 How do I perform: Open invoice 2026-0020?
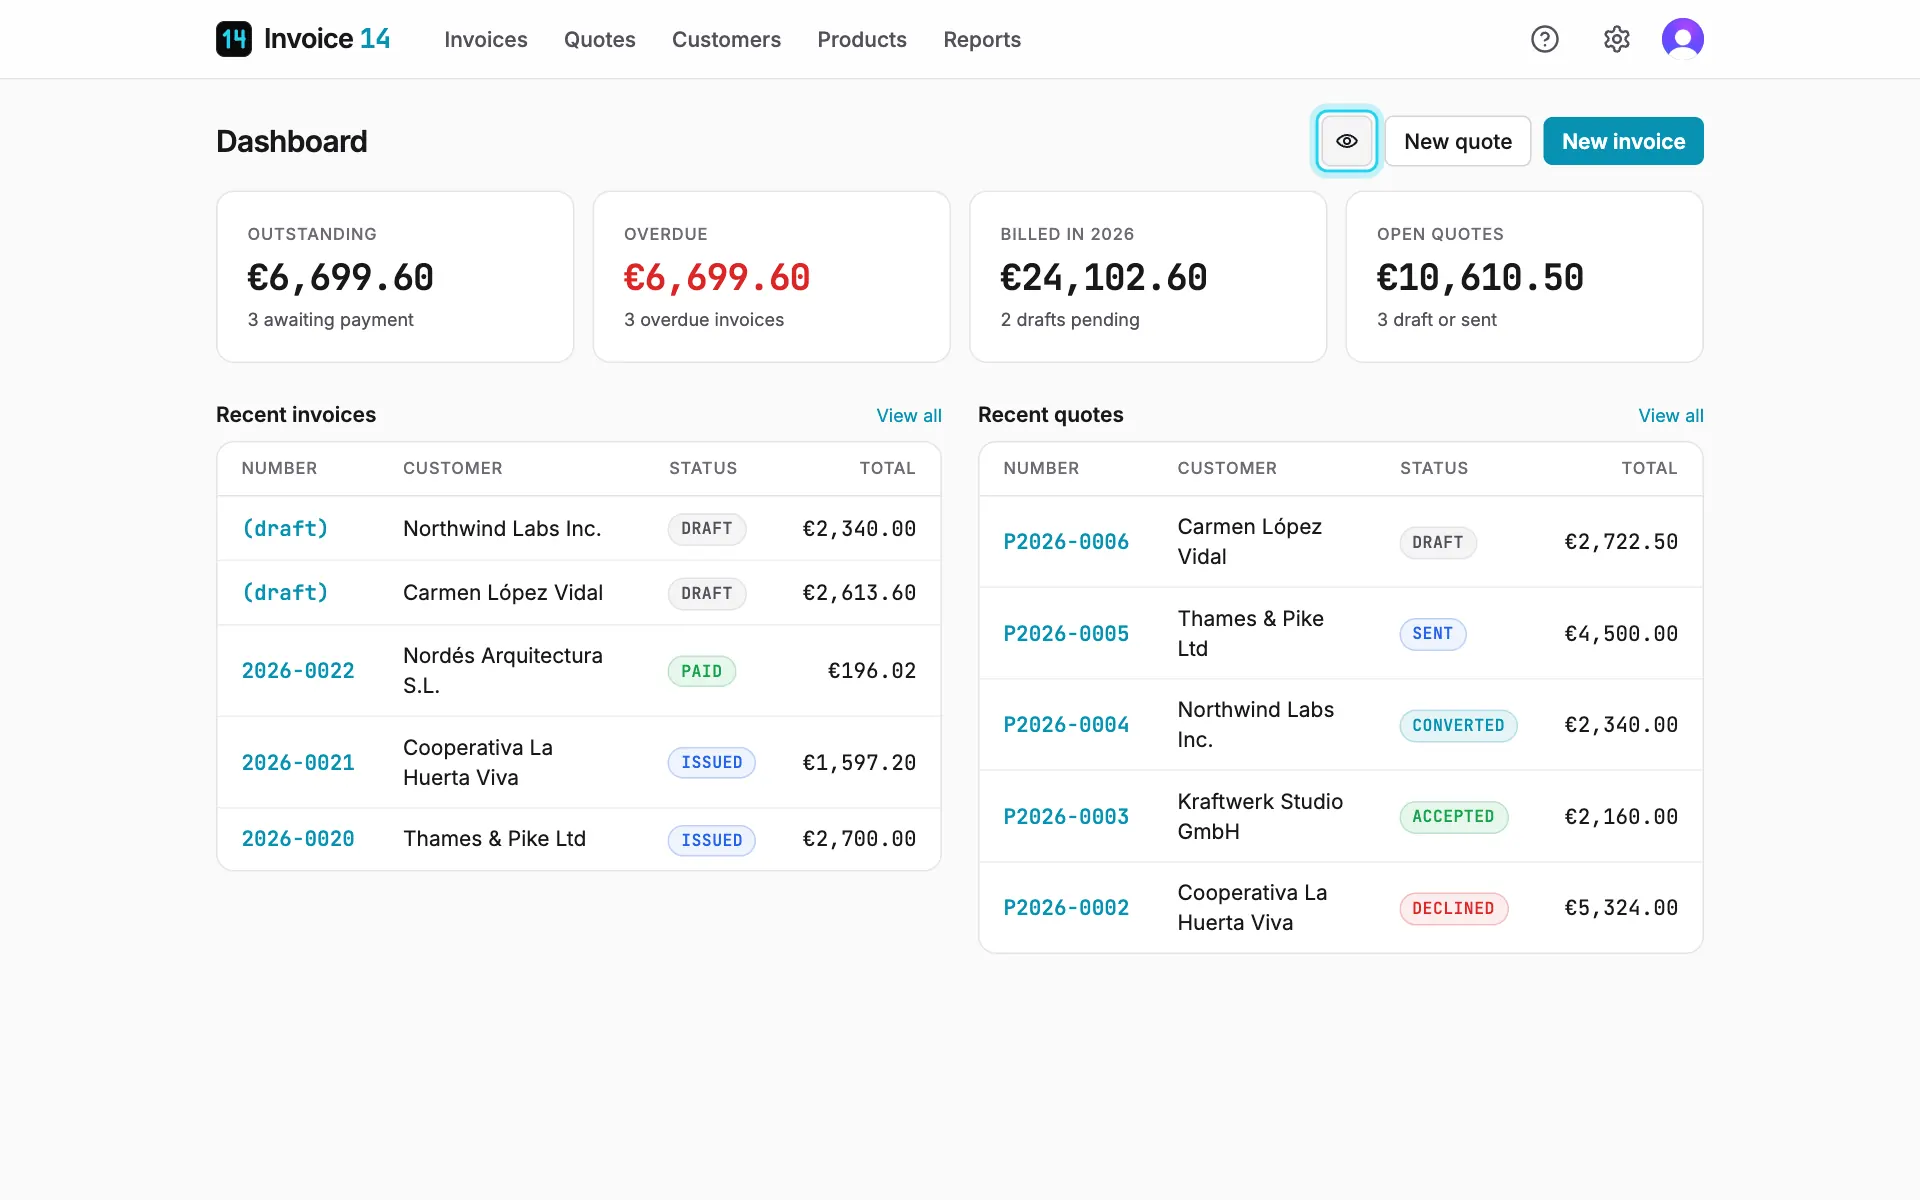(298, 838)
